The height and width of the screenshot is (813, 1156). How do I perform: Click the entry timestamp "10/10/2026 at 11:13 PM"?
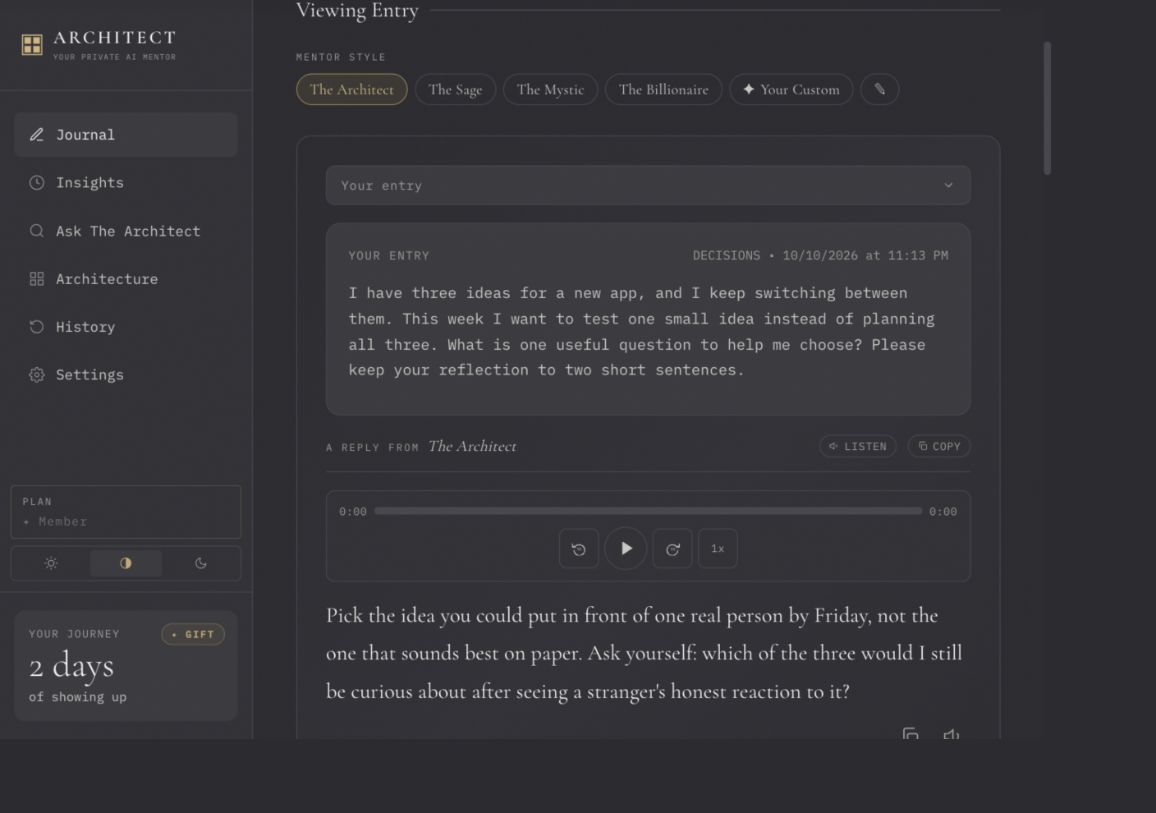point(866,256)
